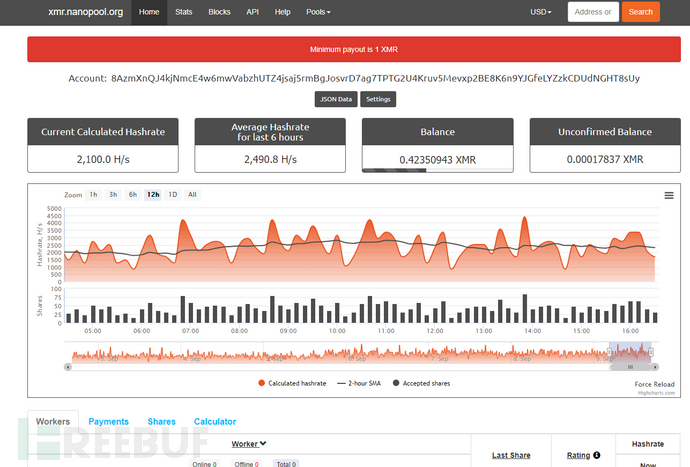Sort by Rating column header

[x=578, y=456]
